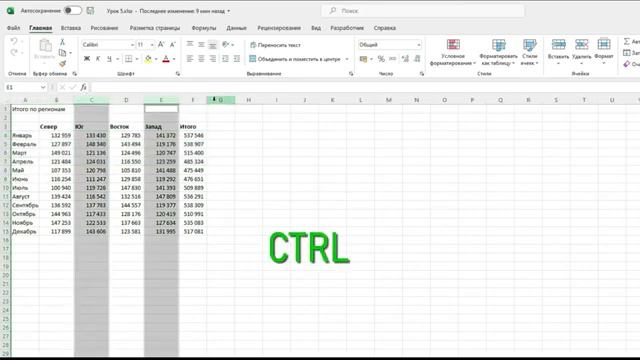Image resolution: width=640 pixels, height=360 pixels.
Task: Toggle the AutoSave switch (Автосохранение)
Action: click(73, 11)
